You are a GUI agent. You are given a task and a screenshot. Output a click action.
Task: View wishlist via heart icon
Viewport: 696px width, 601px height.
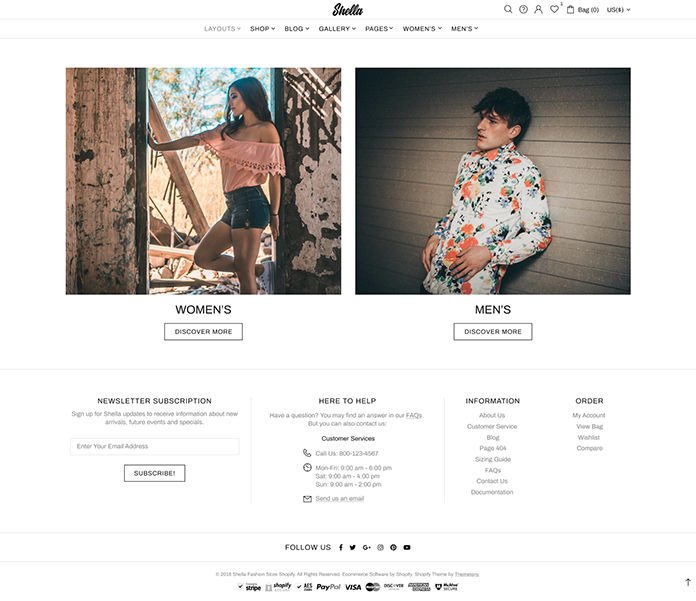(554, 9)
